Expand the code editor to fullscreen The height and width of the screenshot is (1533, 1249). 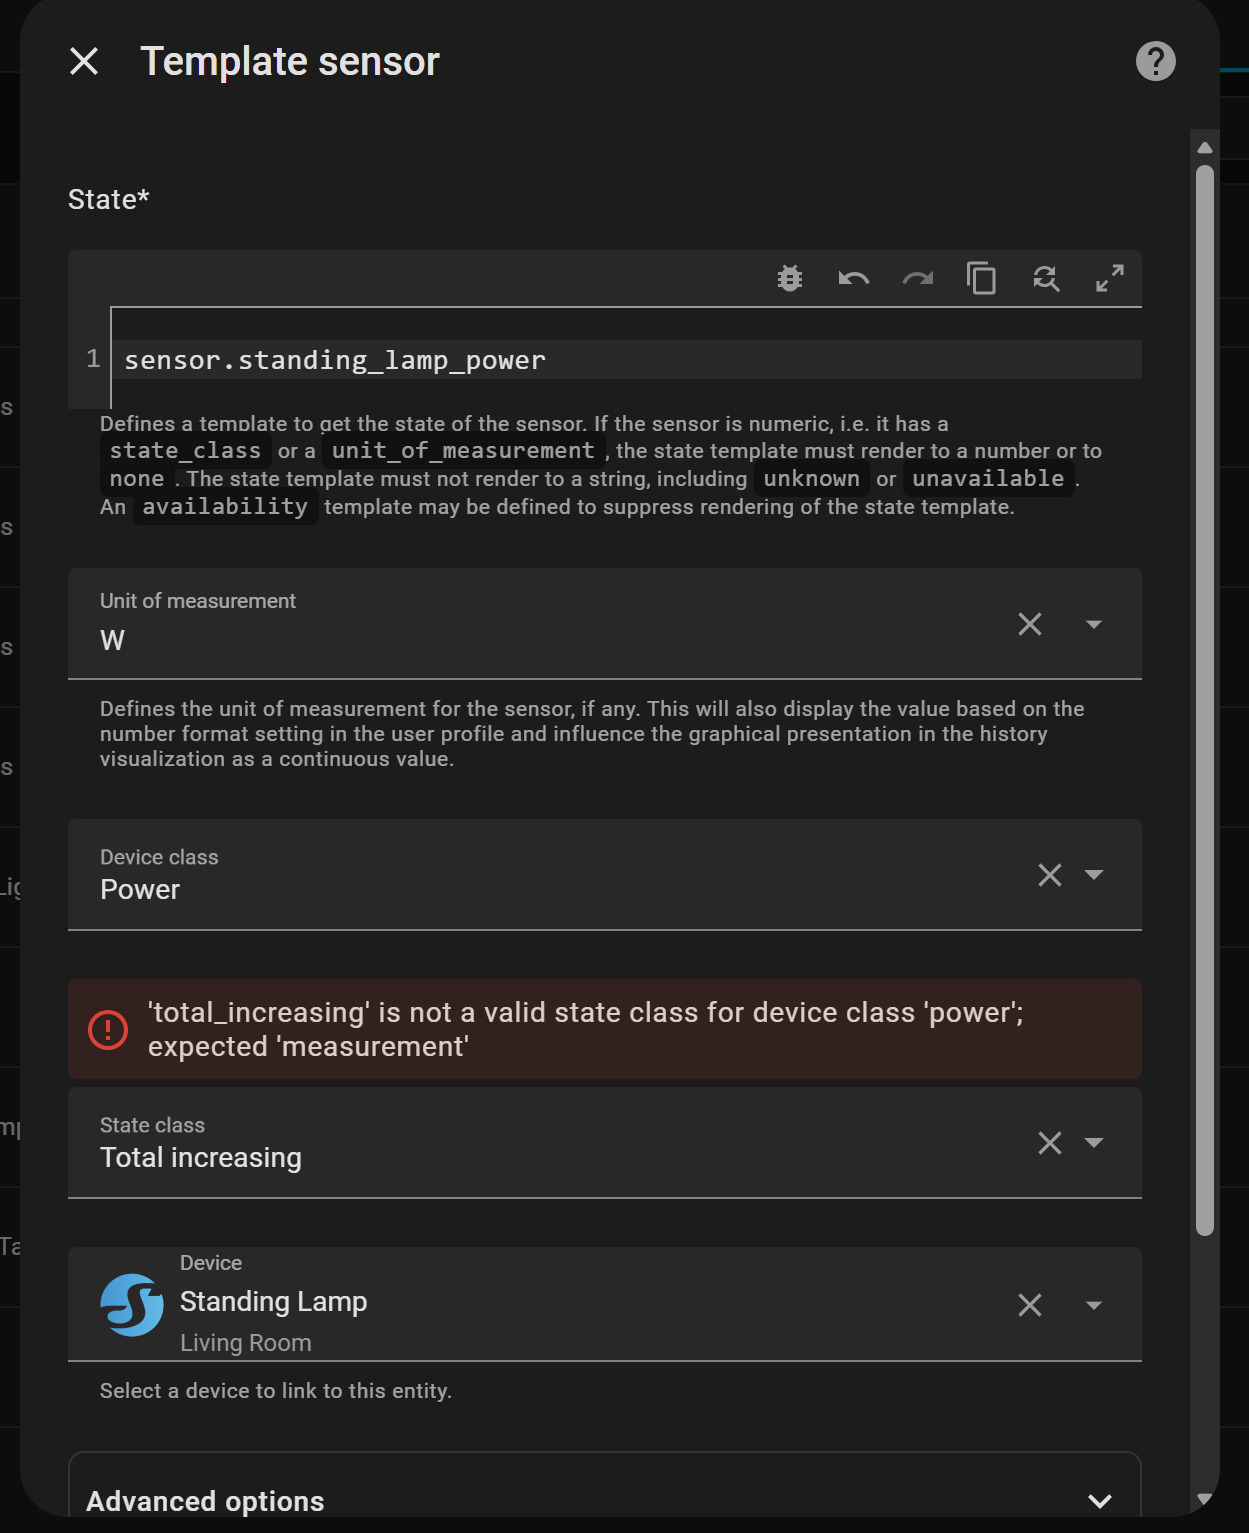pos(1110,278)
